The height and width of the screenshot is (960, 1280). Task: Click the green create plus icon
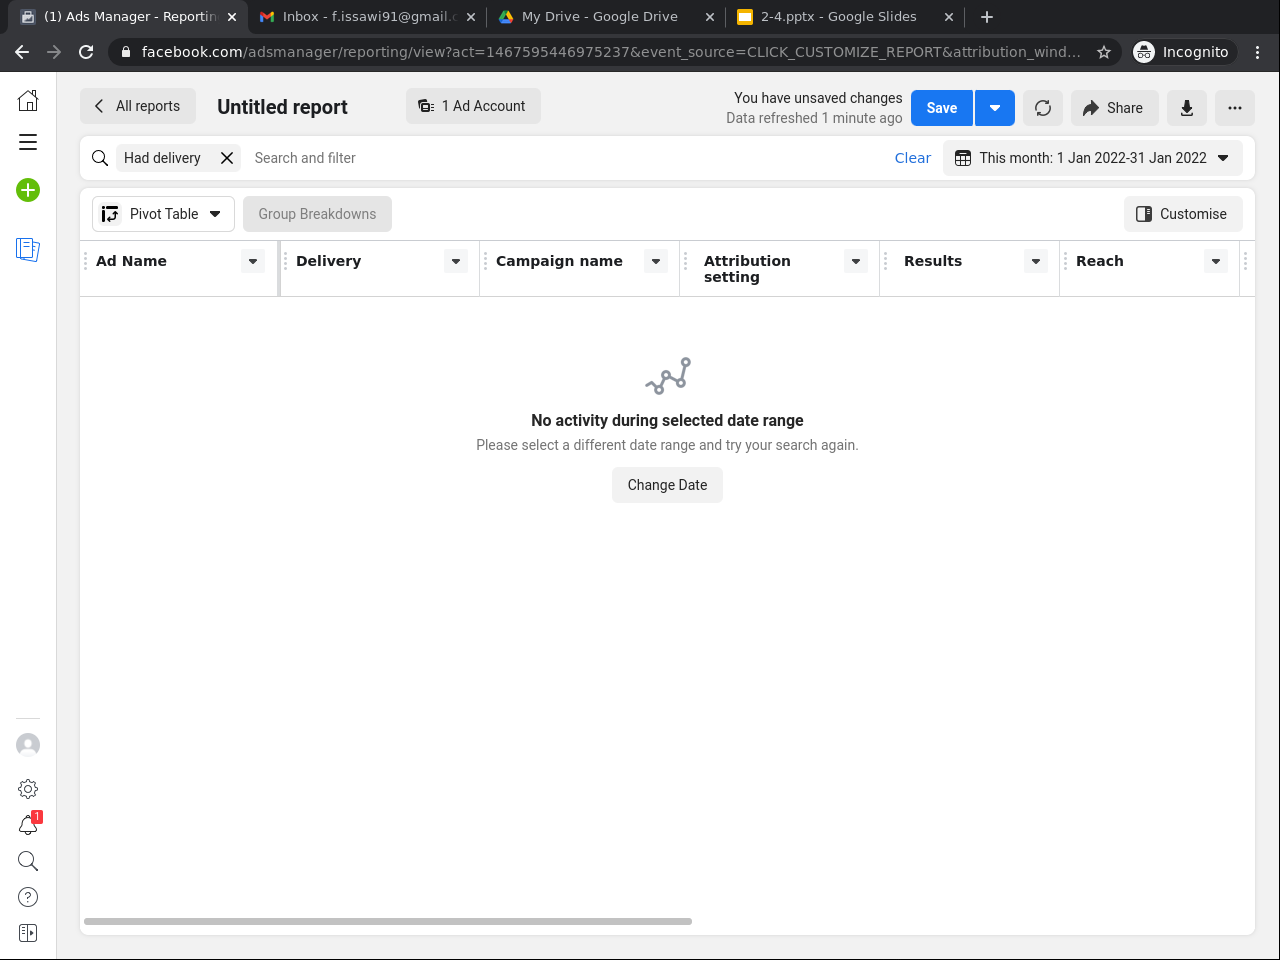(28, 190)
